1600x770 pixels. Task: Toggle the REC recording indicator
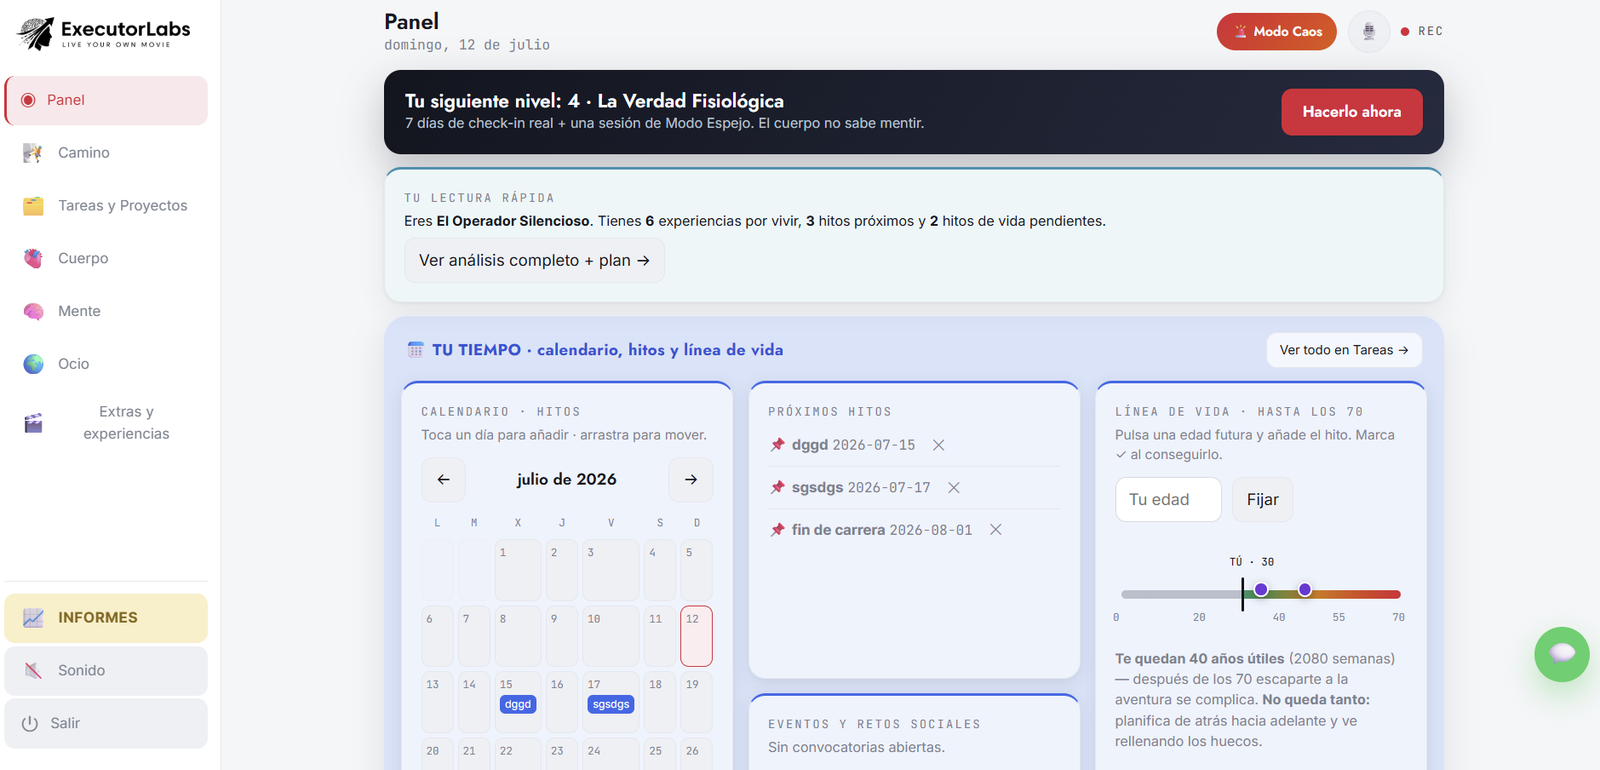1421,32
